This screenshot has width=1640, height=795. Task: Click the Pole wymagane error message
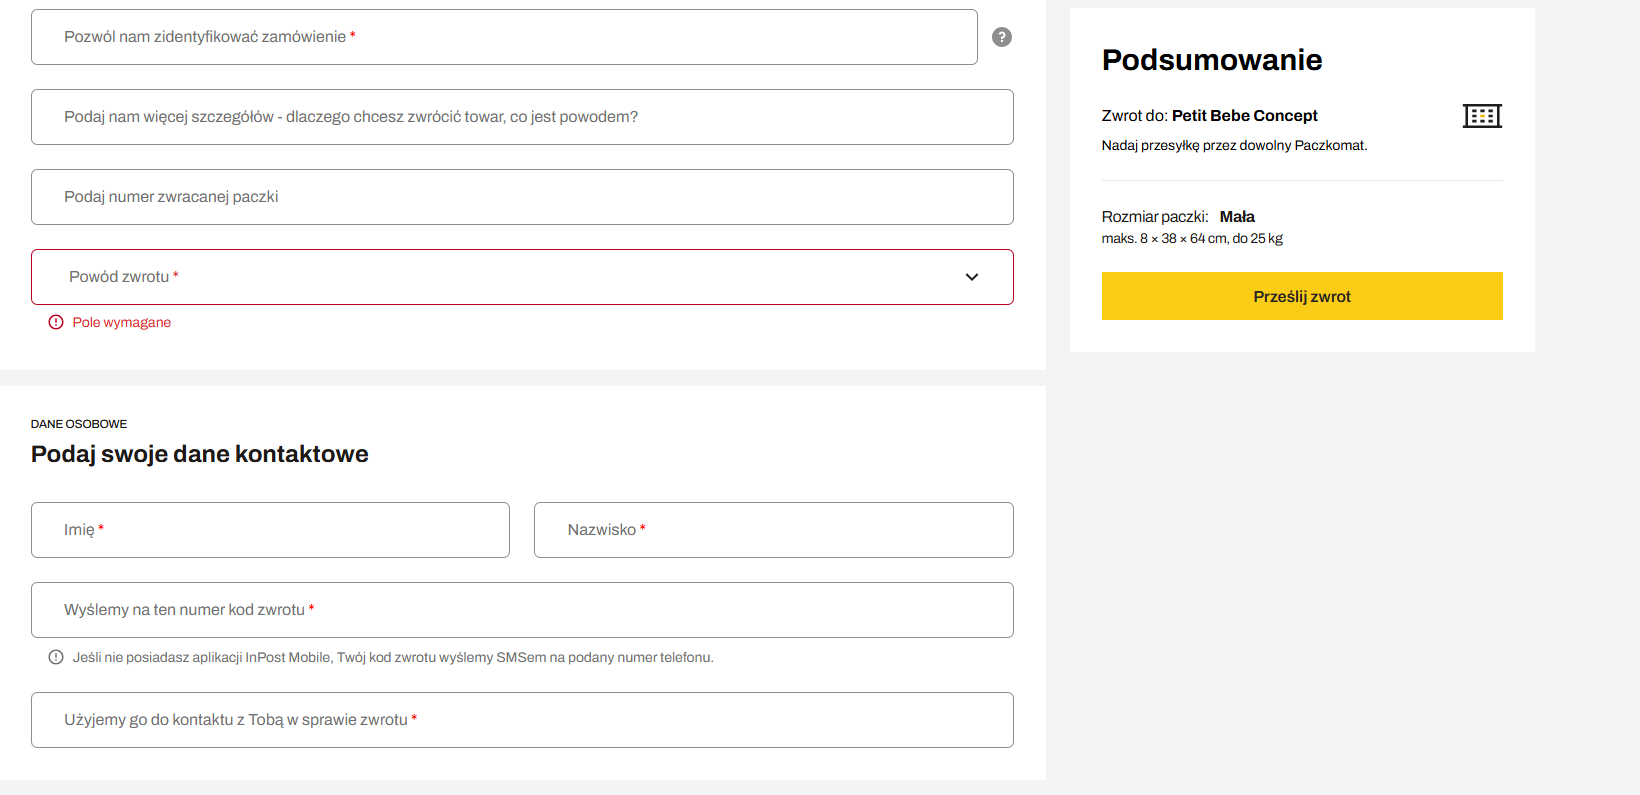pyautogui.click(x=121, y=322)
